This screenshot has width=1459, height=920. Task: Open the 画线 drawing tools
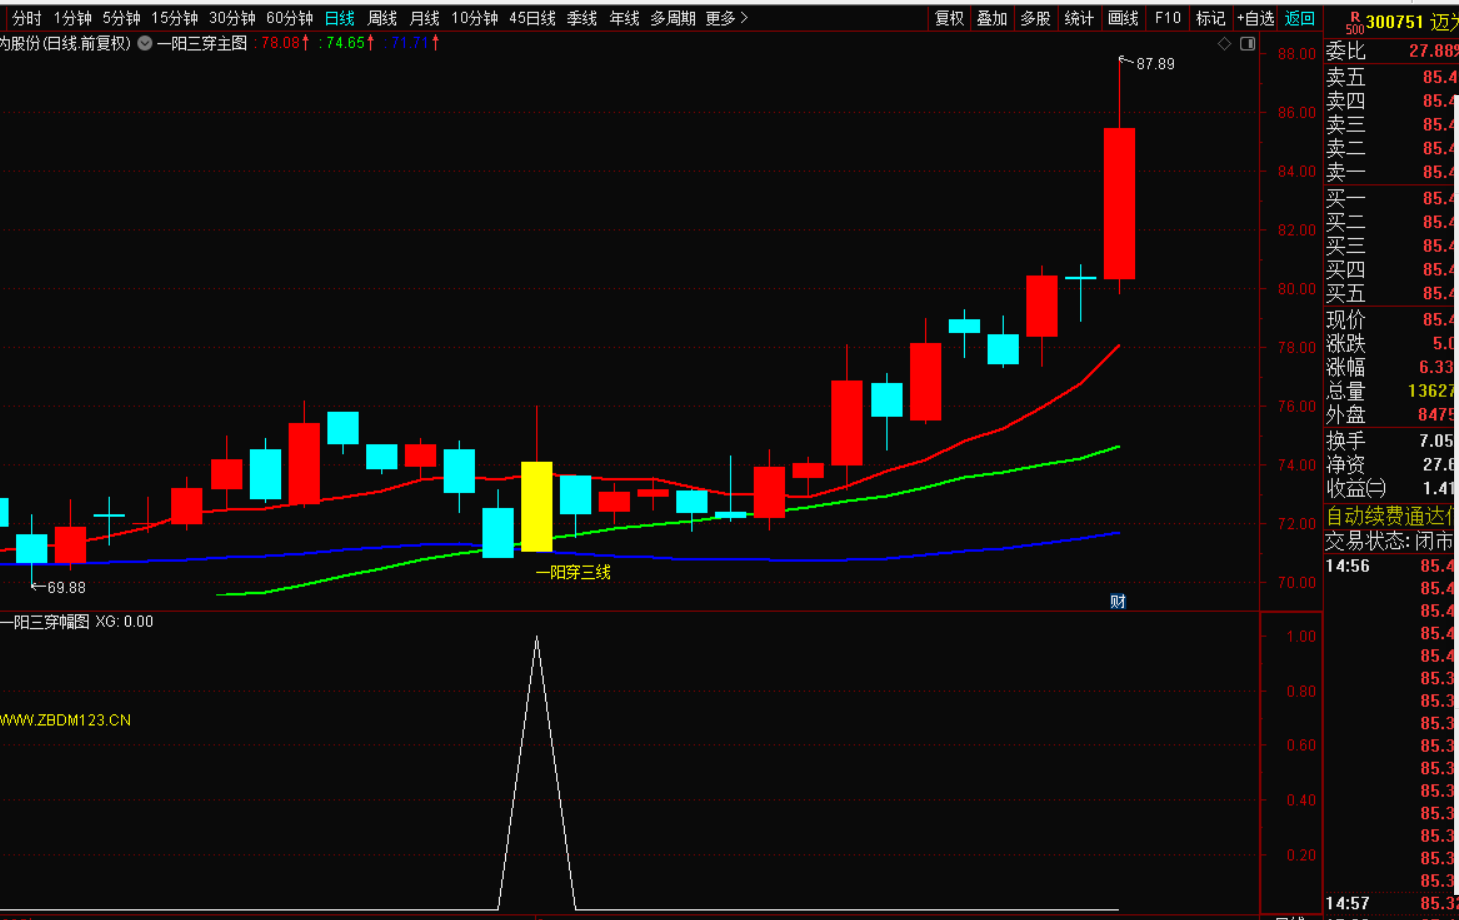1123,18
